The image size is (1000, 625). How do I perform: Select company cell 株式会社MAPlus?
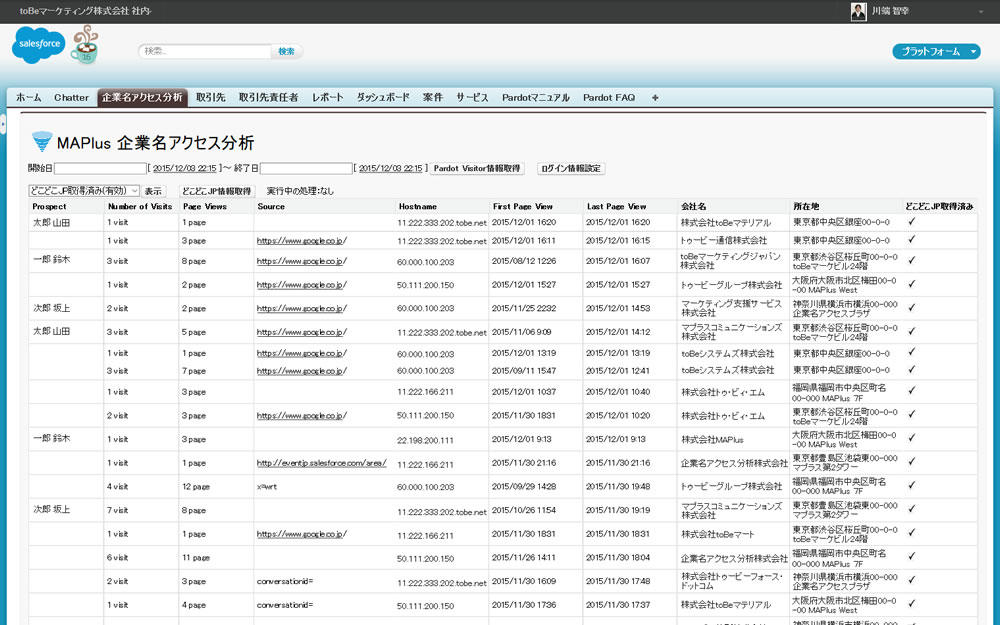712,439
